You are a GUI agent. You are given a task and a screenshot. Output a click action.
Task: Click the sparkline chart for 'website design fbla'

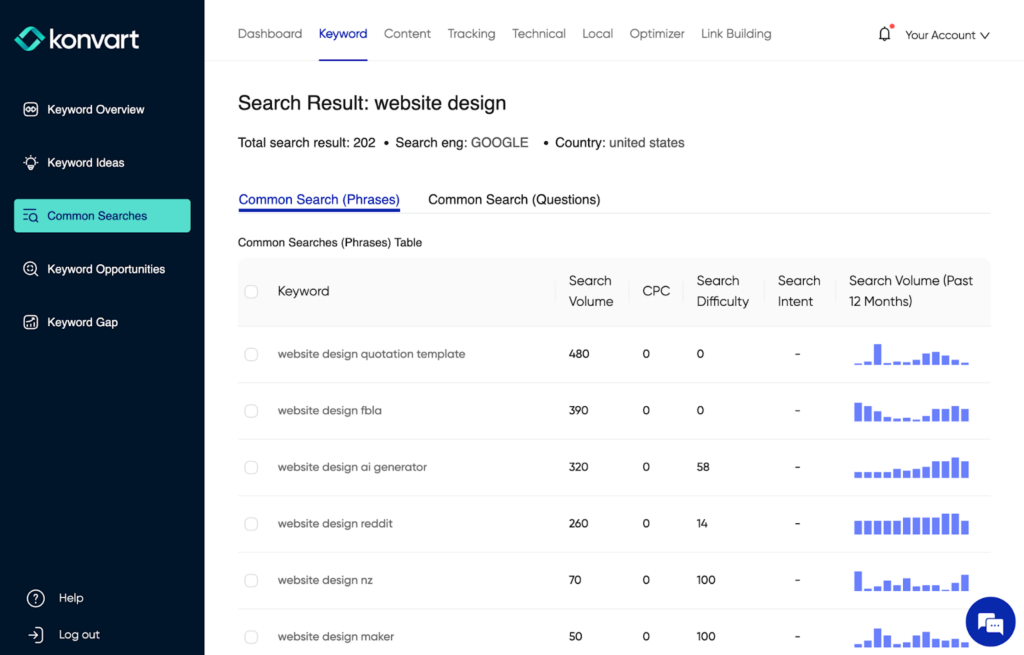(910, 410)
